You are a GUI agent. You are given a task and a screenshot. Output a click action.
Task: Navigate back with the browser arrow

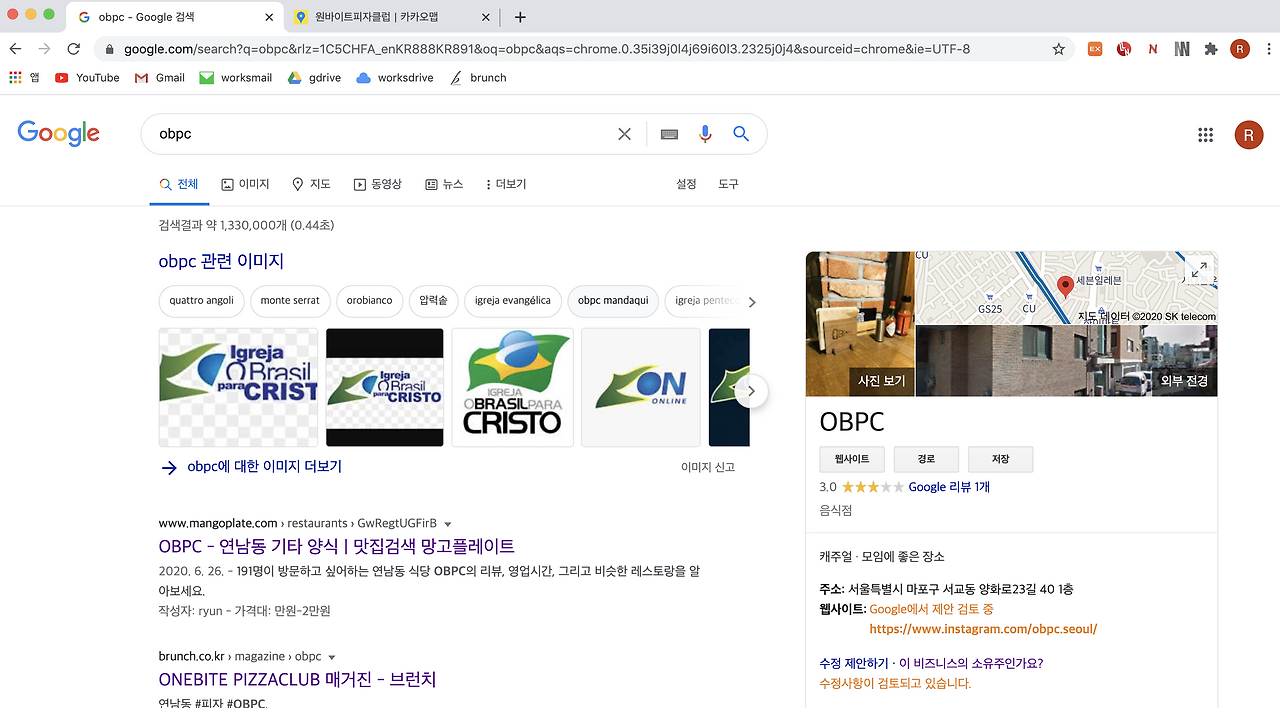click(15, 48)
